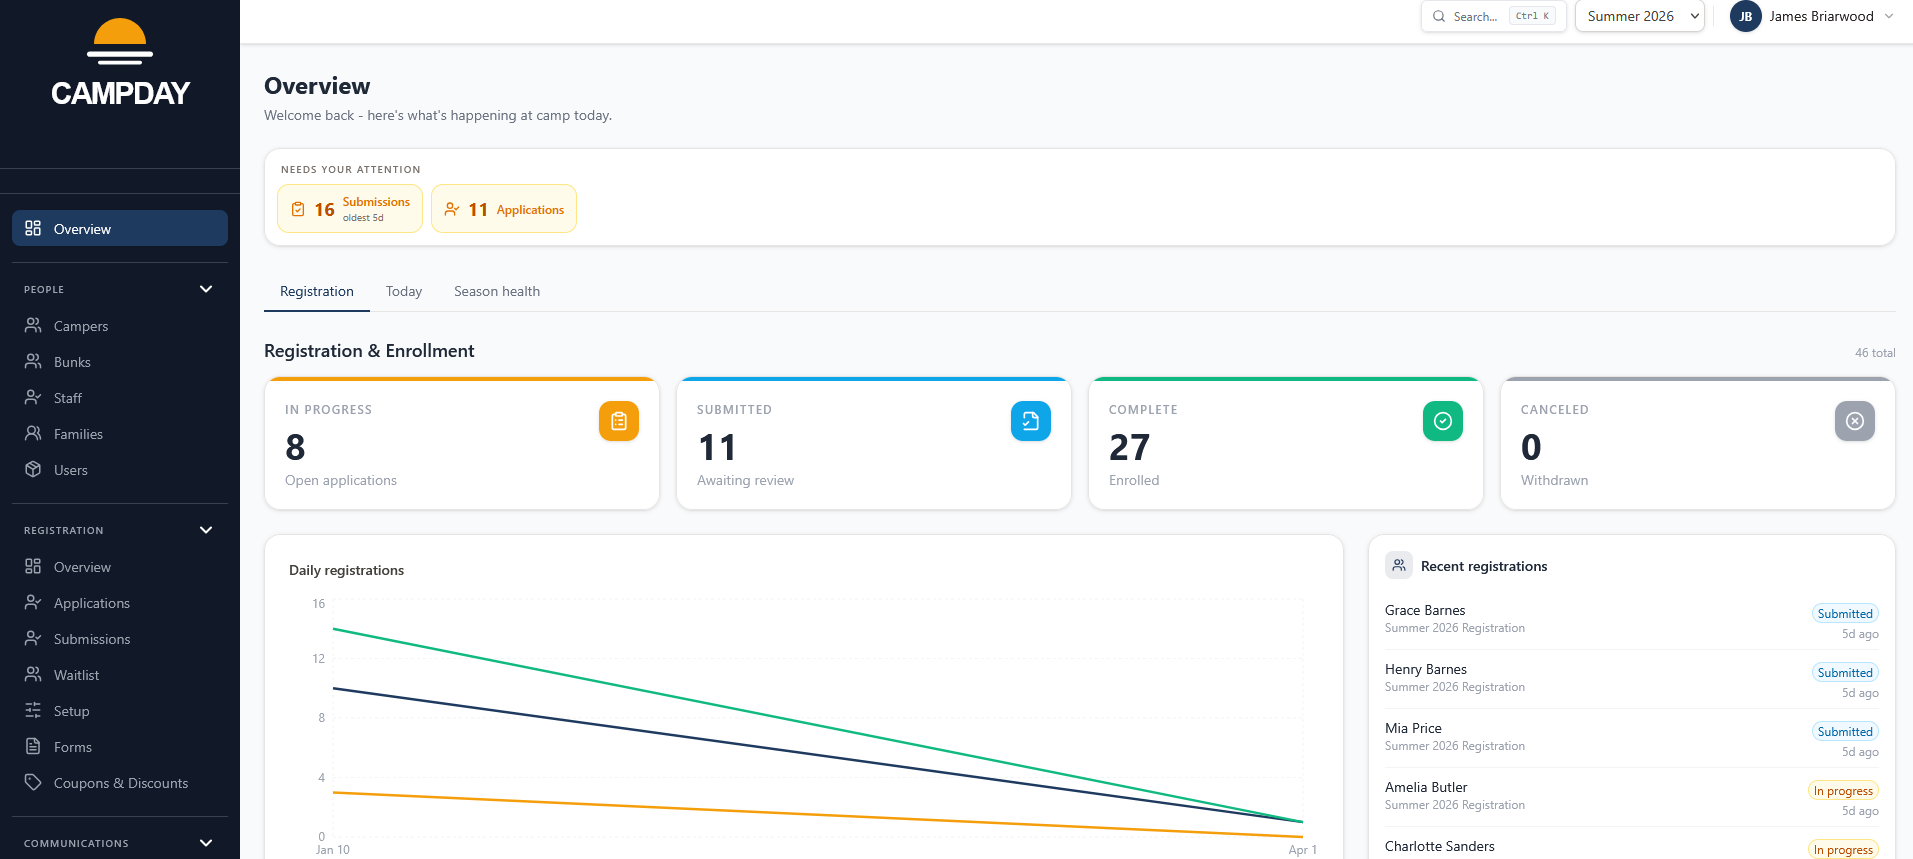Click the Families sidebar icon
The width and height of the screenshot is (1913, 859).
click(33, 434)
